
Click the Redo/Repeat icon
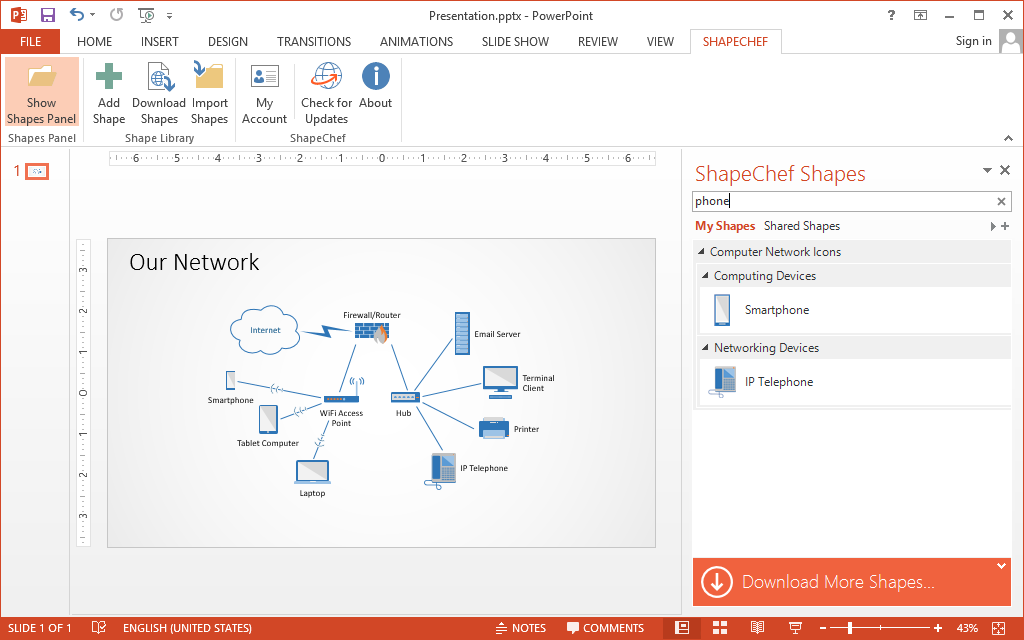[x=116, y=14]
